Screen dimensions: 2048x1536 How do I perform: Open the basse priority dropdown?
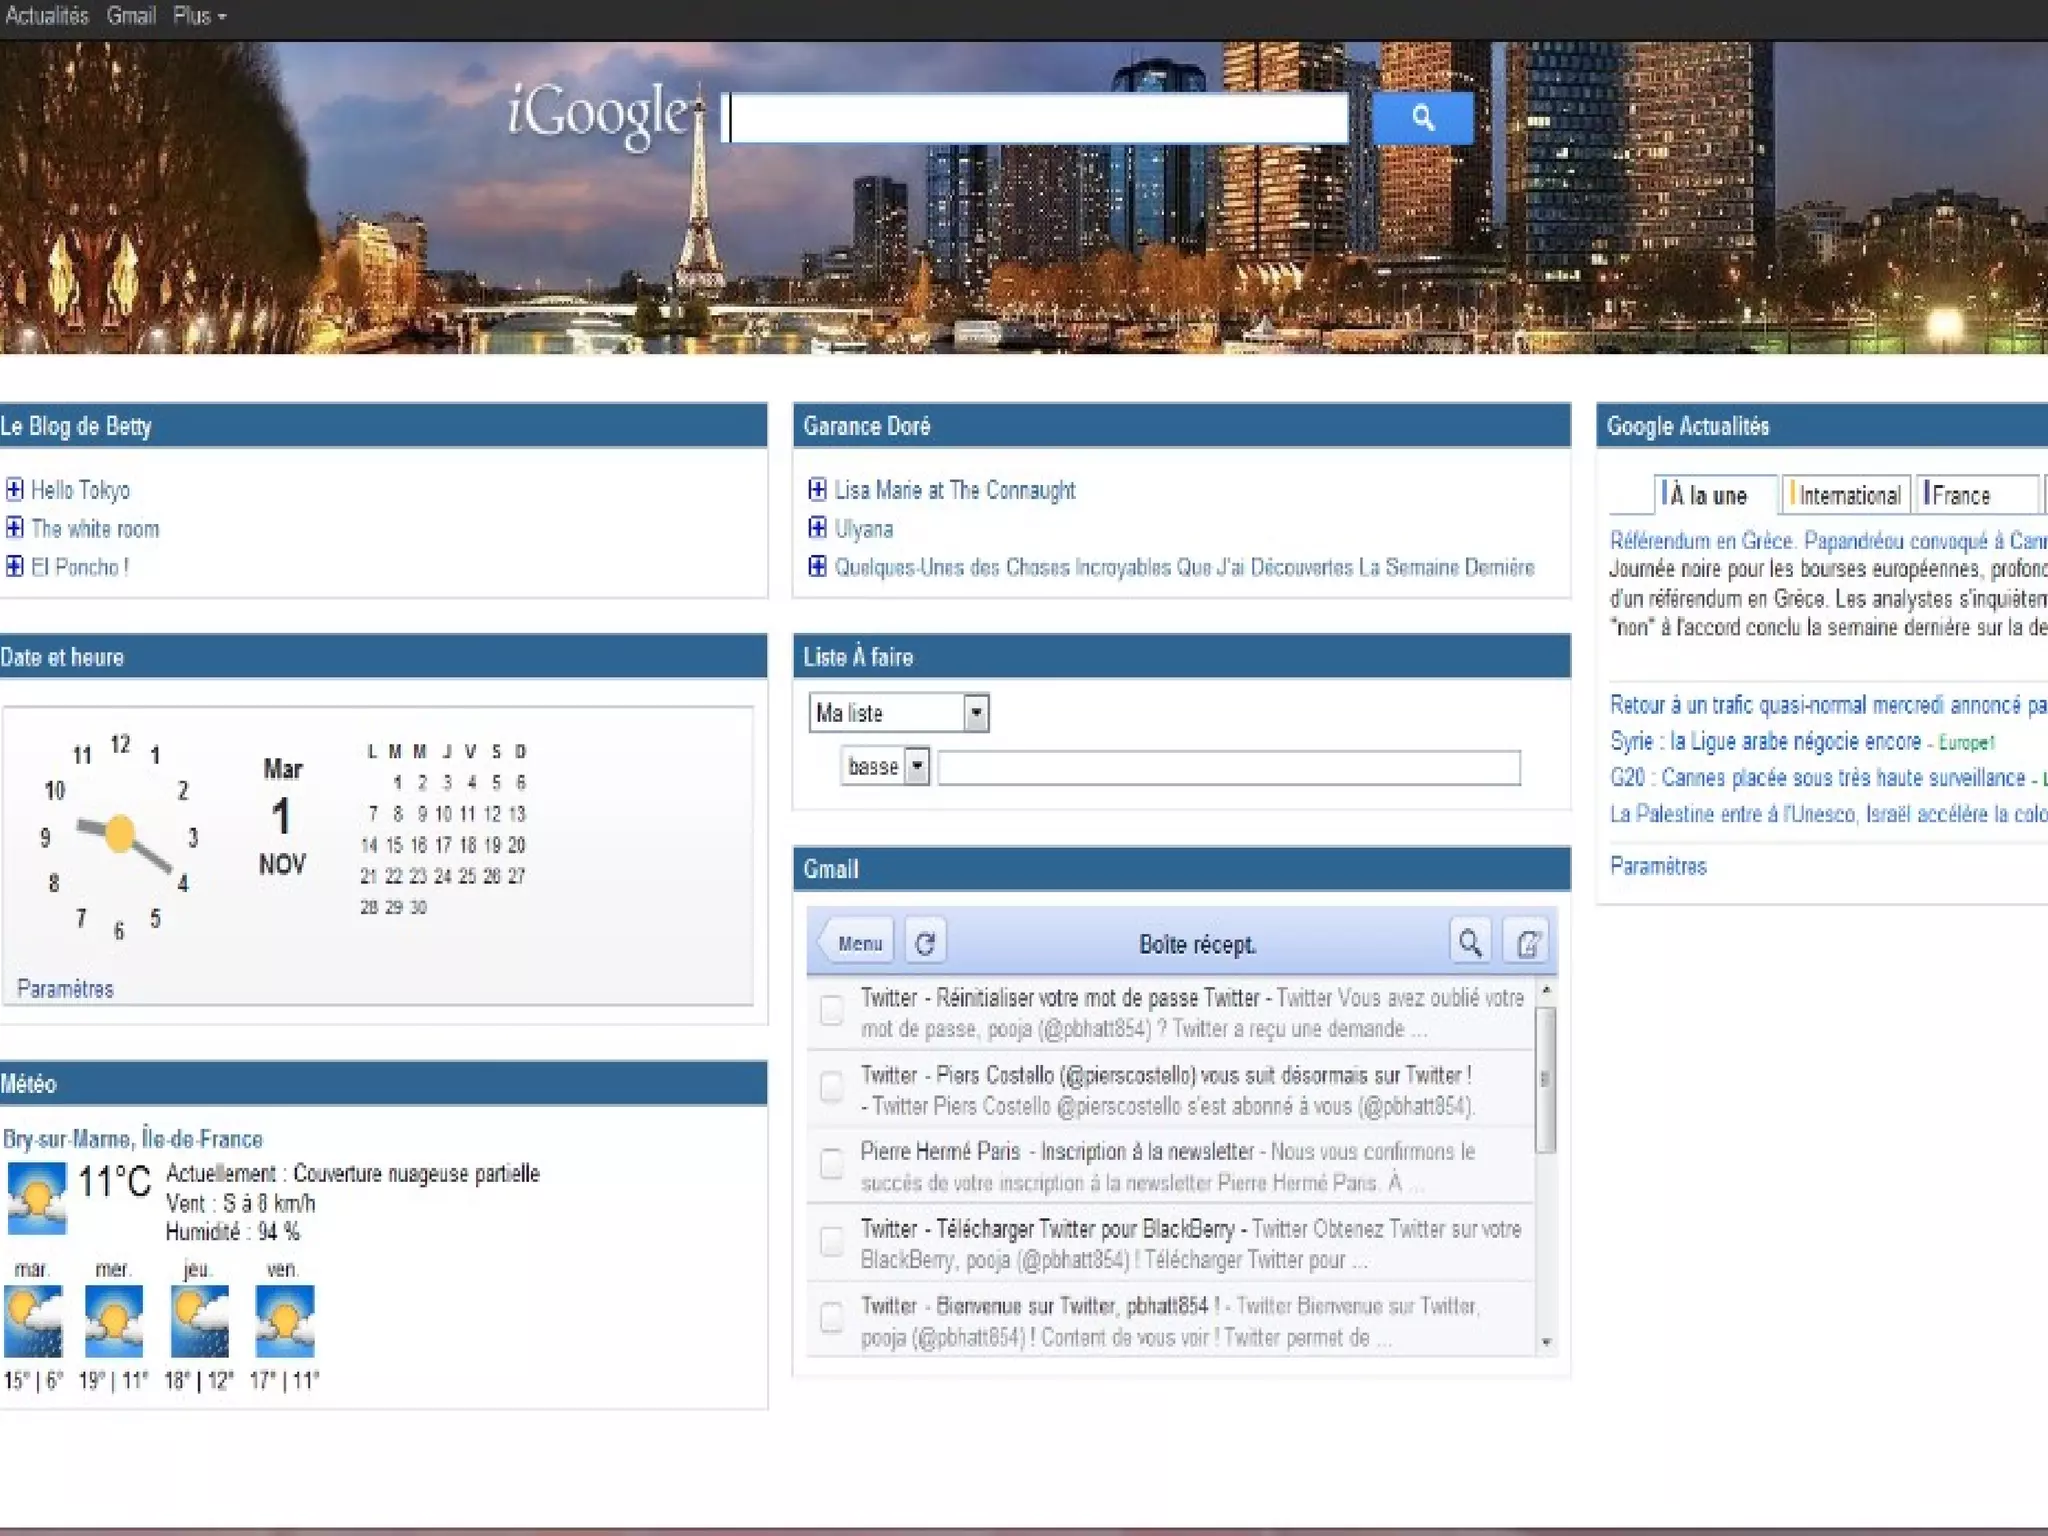917,767
